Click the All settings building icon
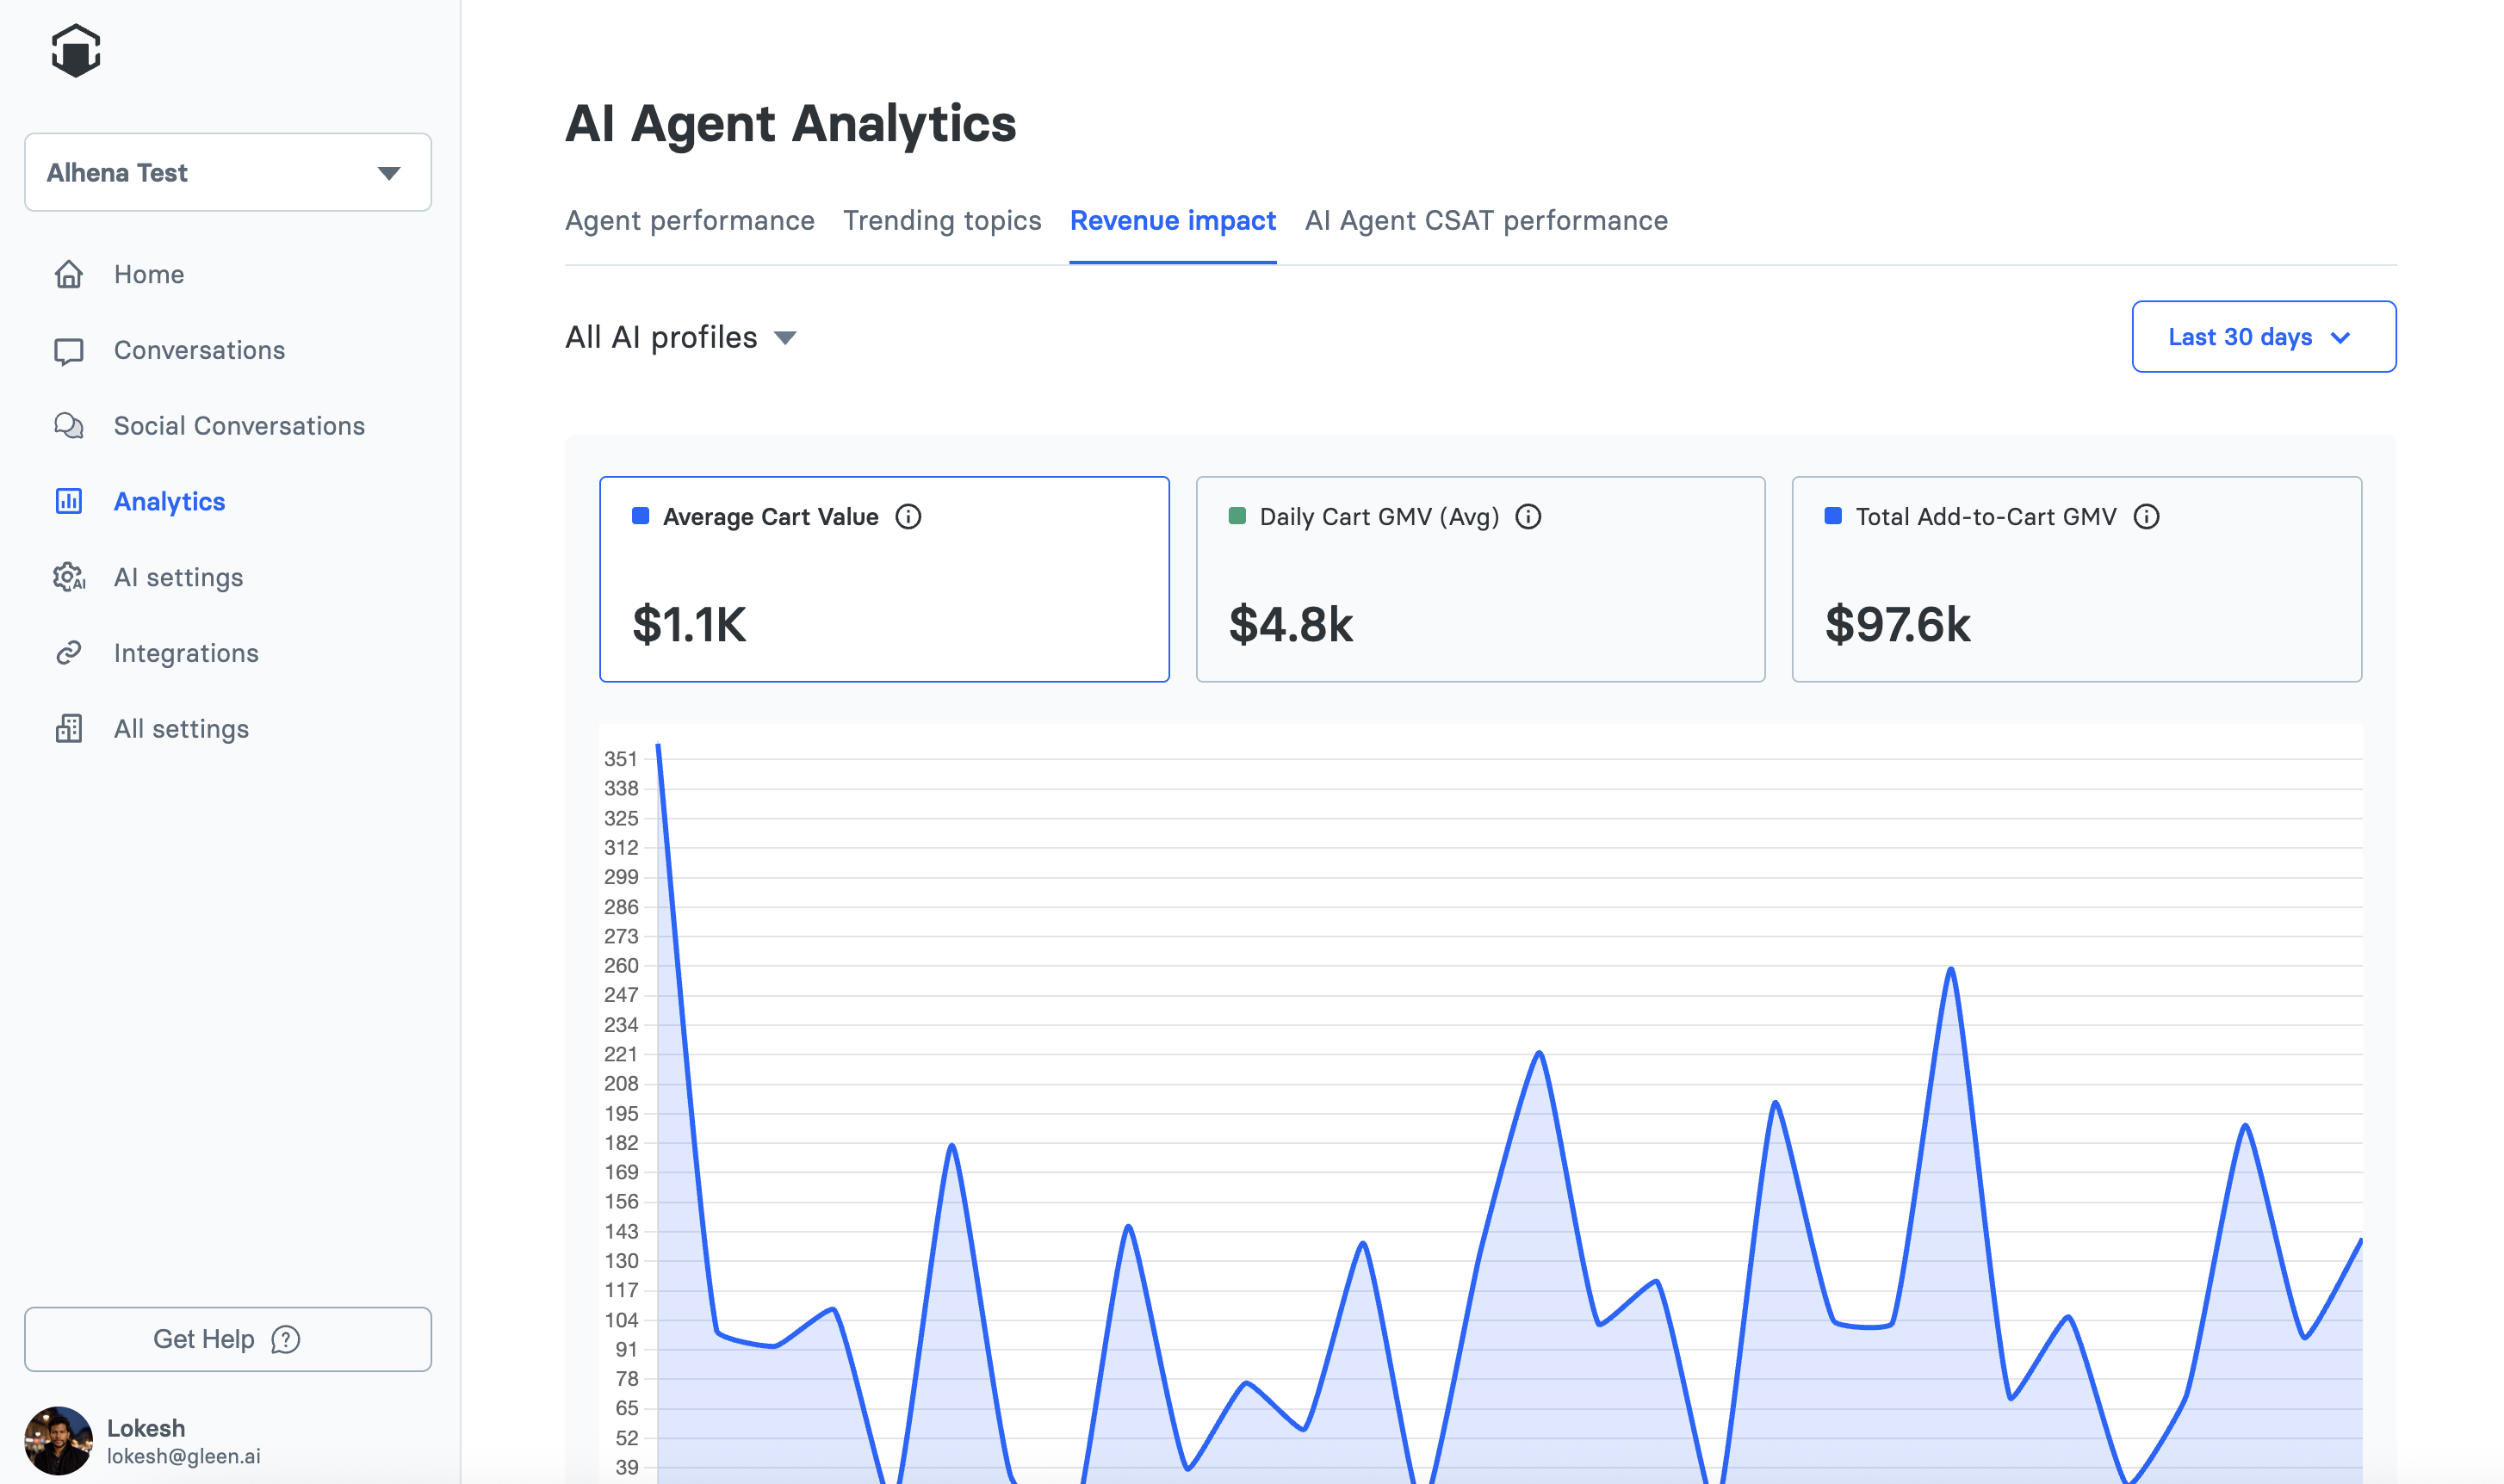Viewport: 2504px width, 1484px height. [x=68, y=729]
